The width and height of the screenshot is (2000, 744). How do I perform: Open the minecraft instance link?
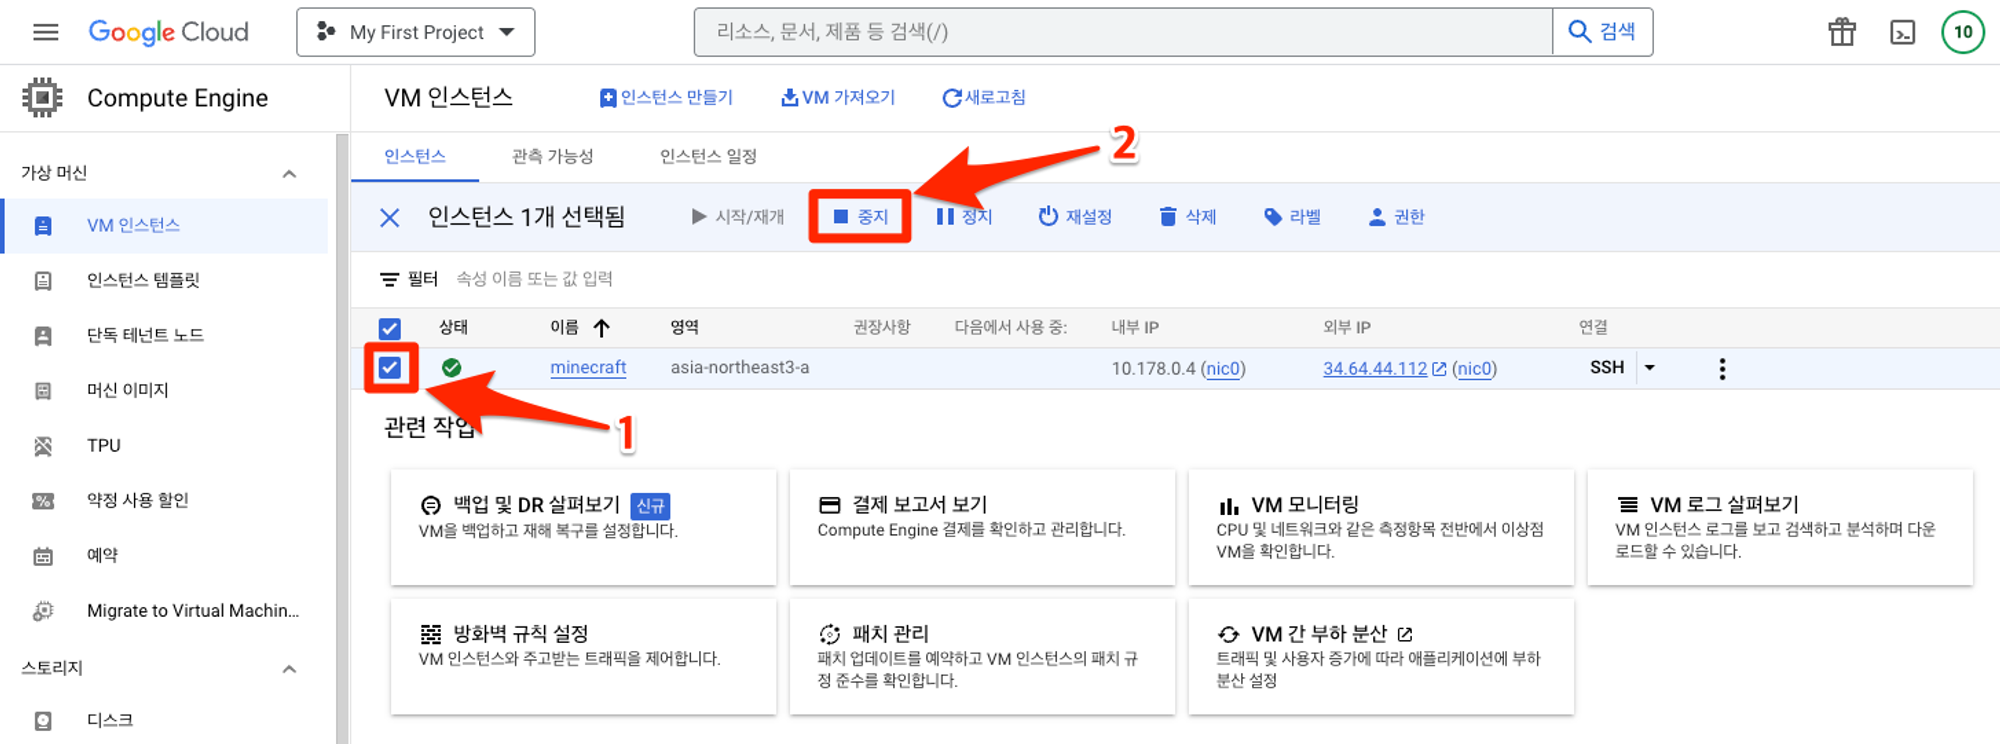[x=588, y=368]
